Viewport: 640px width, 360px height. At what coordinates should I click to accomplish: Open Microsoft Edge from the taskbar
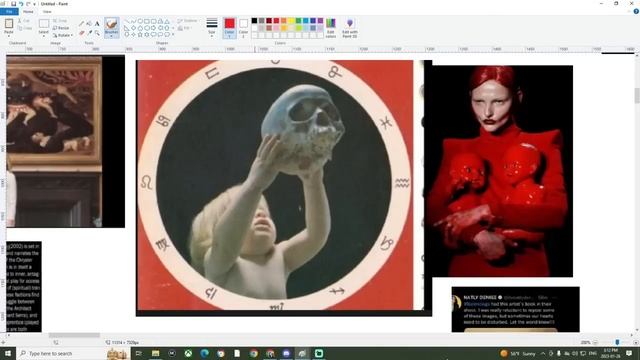coord(204,353)
